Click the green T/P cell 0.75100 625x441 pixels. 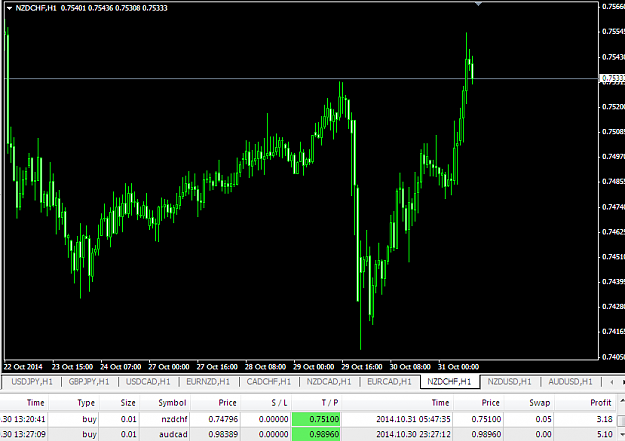[x=316, y=419]
